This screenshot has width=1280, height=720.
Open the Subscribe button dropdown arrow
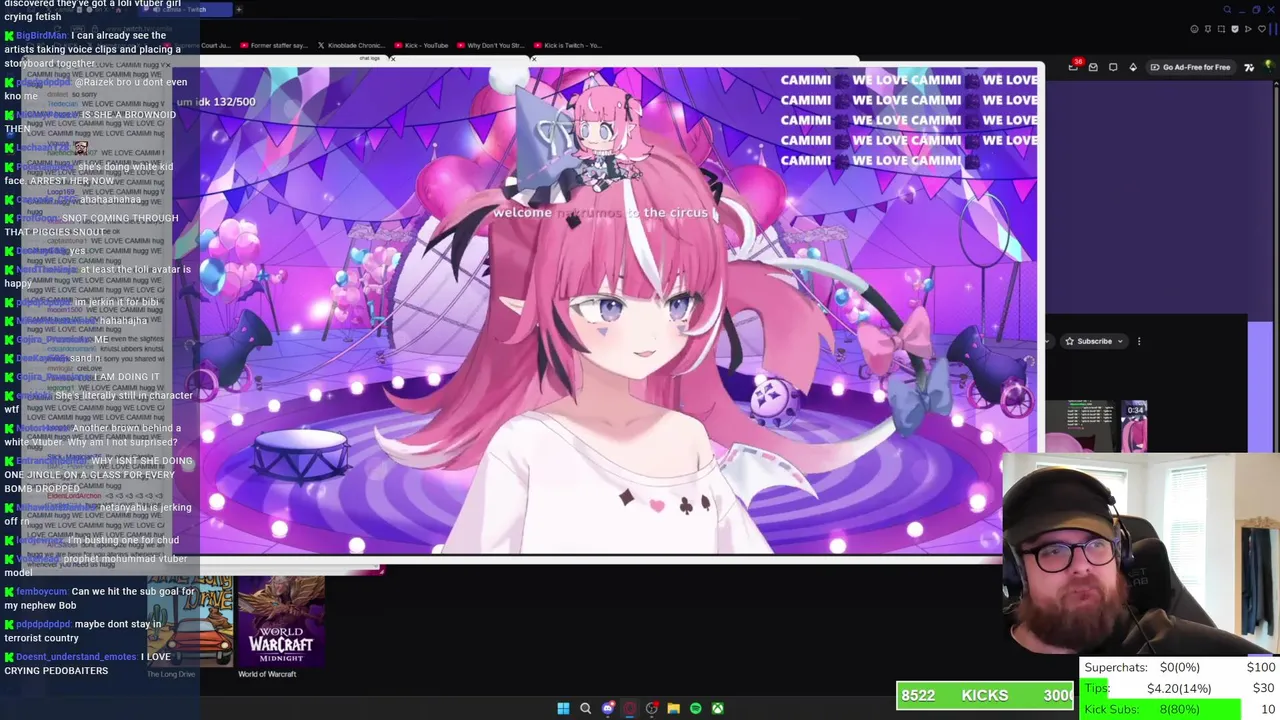pyautogui.click(x=1120, y=341)
